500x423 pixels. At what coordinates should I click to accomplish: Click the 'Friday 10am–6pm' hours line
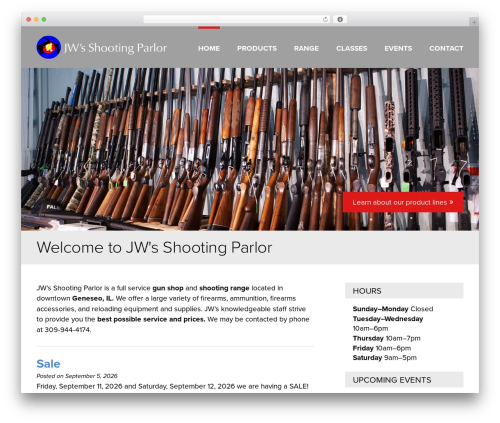pos(382,348)
